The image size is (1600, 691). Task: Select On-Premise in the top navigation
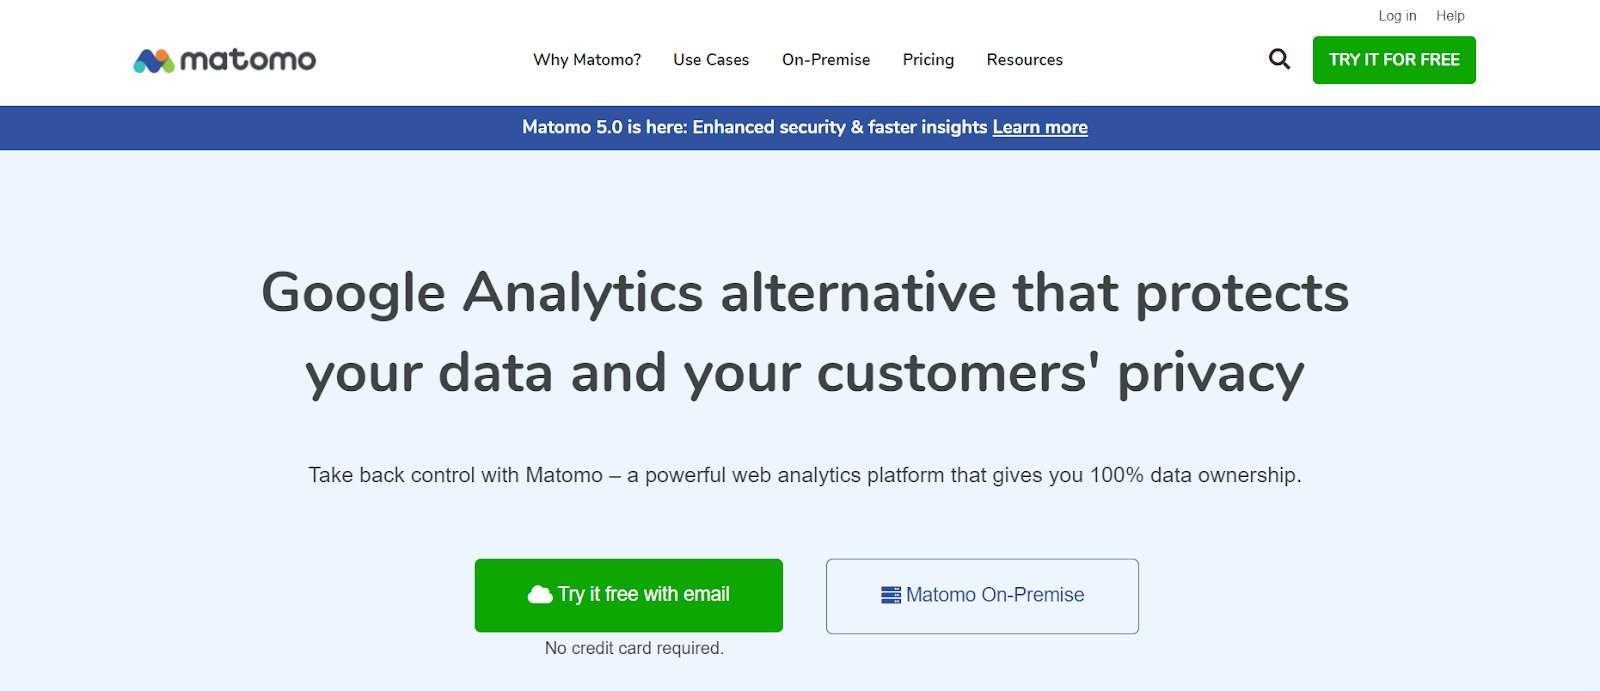(826, 60)
